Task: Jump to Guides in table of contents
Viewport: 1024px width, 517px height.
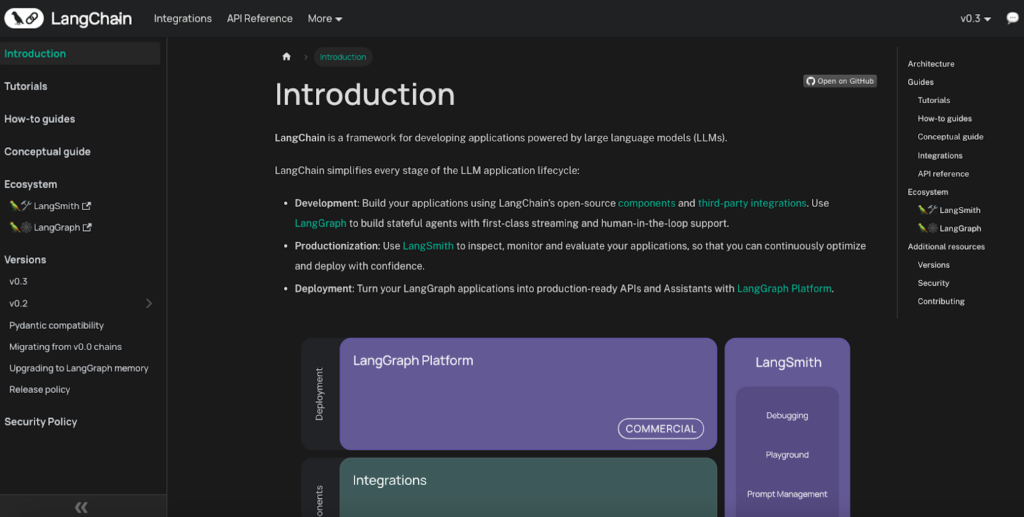Action: pos(920,82)
